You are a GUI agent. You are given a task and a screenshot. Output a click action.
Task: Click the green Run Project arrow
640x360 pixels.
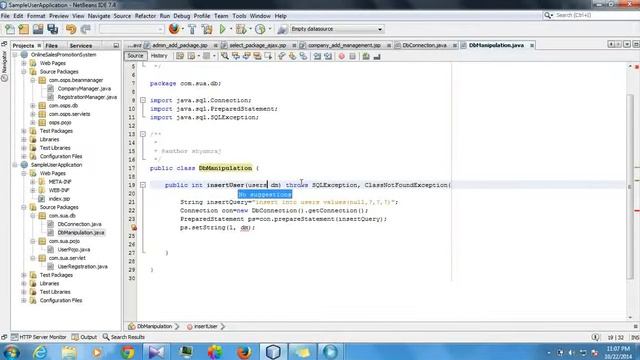tap(222, 29)
